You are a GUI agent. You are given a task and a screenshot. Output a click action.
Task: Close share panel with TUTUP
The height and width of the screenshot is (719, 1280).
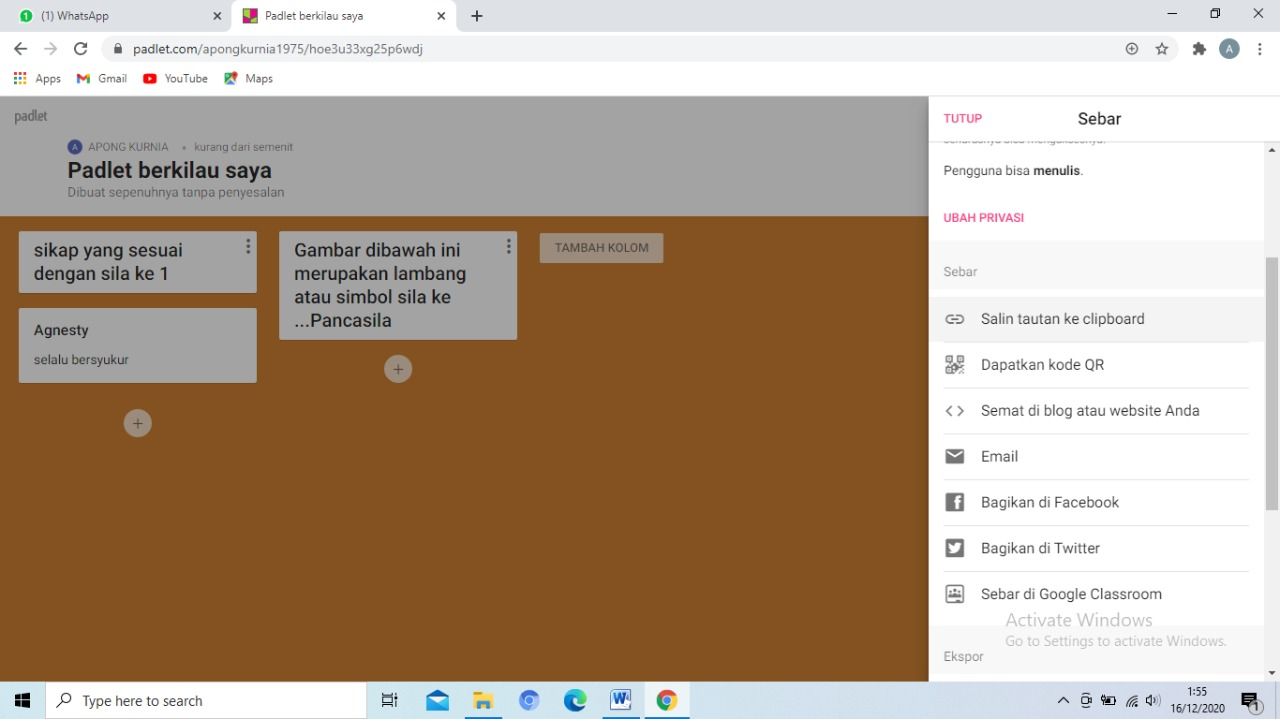[962, 118]
